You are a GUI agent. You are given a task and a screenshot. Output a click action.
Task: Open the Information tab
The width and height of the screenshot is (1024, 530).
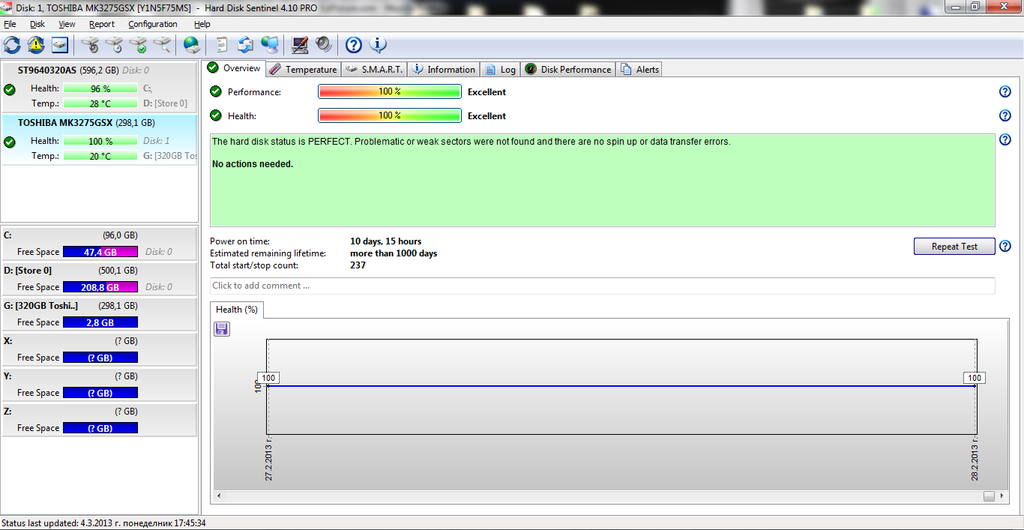[443, 69]
